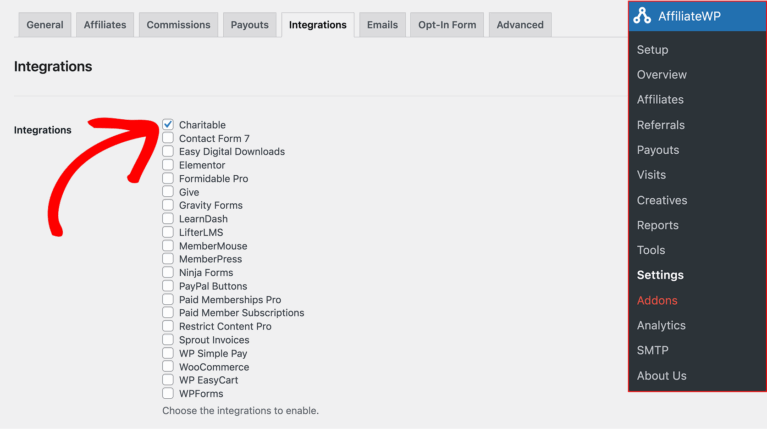The height and width of the screenshot is (429, 767).
Task: Switch to the General tab
Action: coord(44,25)
